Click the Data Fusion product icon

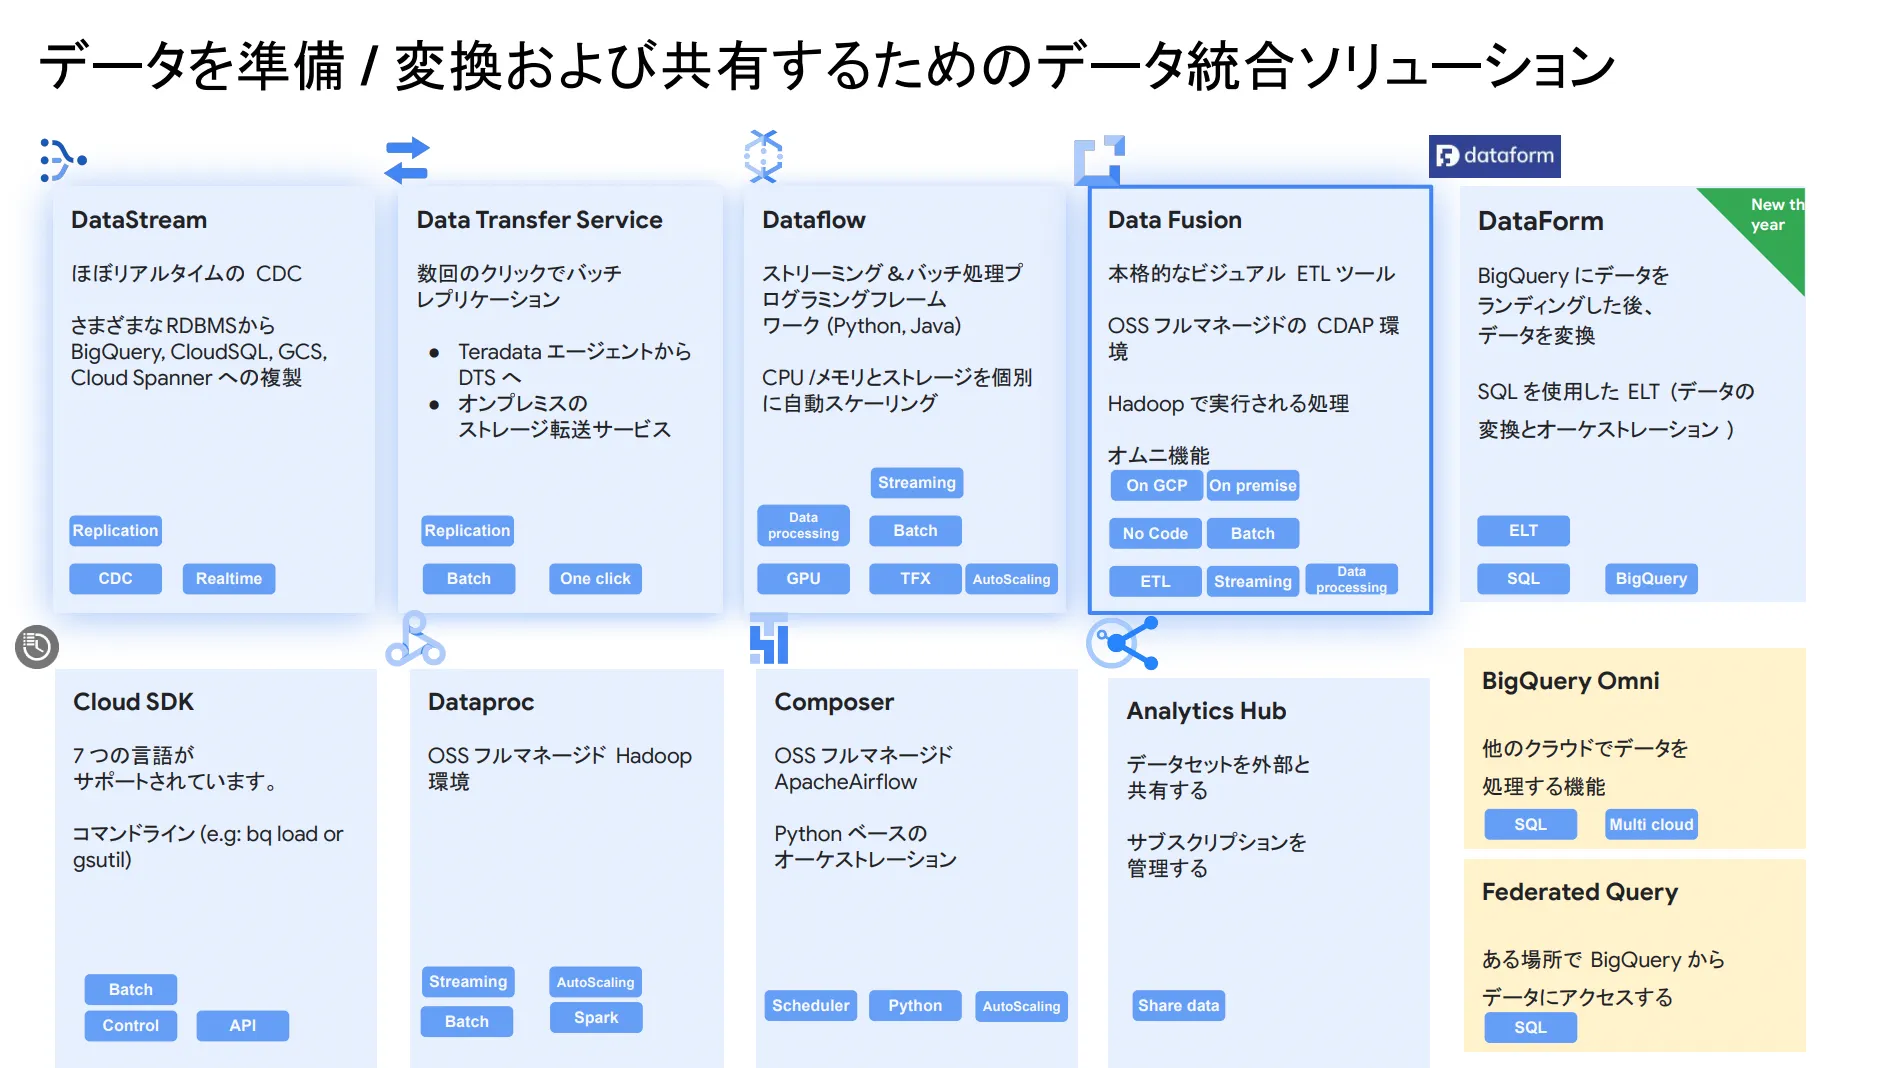tap(1099, 160)
